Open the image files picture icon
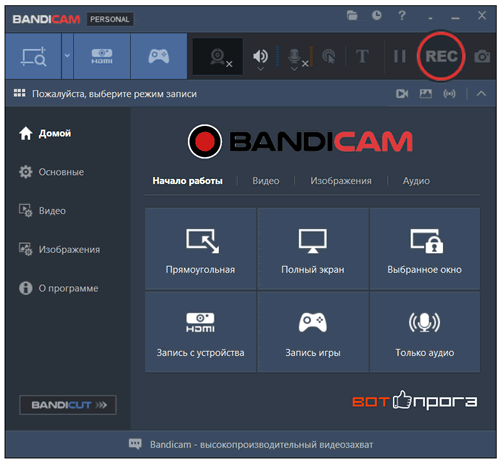This screenshot has width=500, height=463. 426,94
